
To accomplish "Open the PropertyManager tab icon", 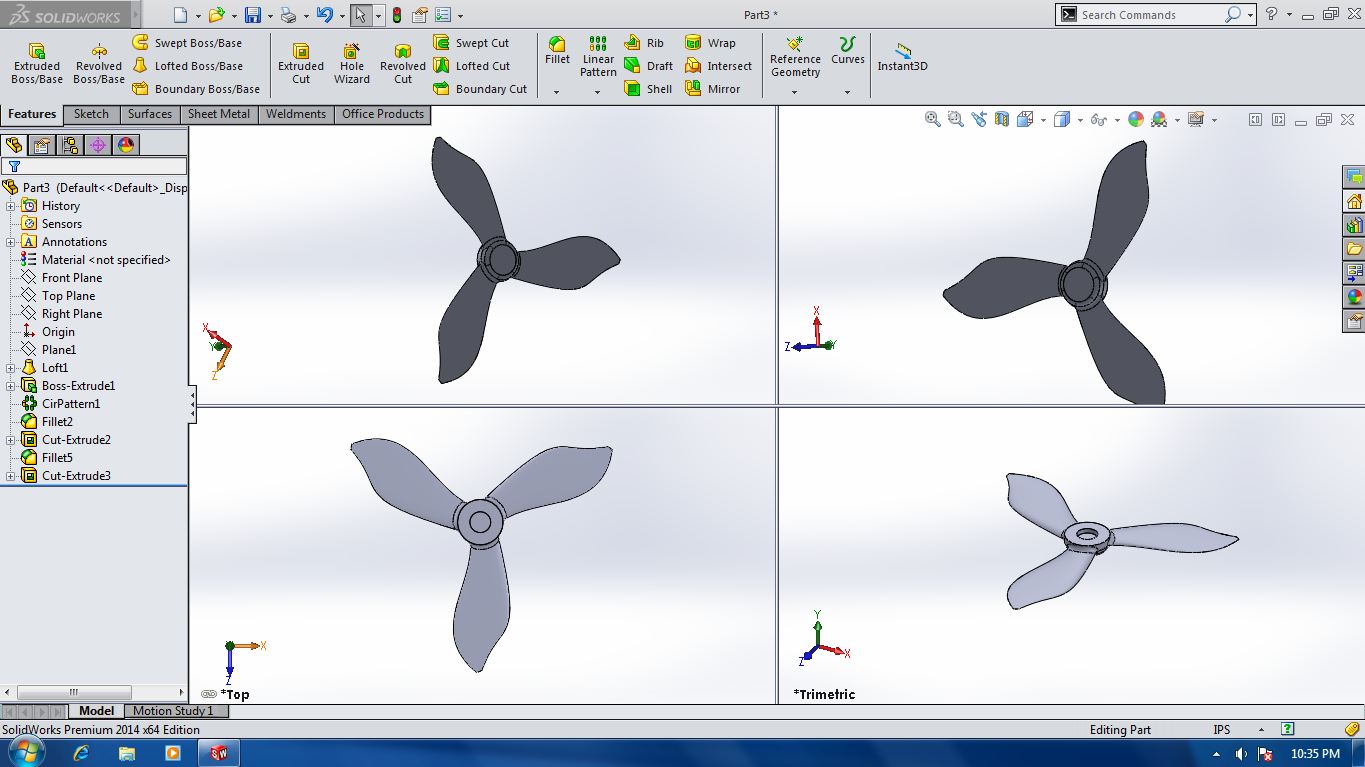I will [x=42, y=145].
